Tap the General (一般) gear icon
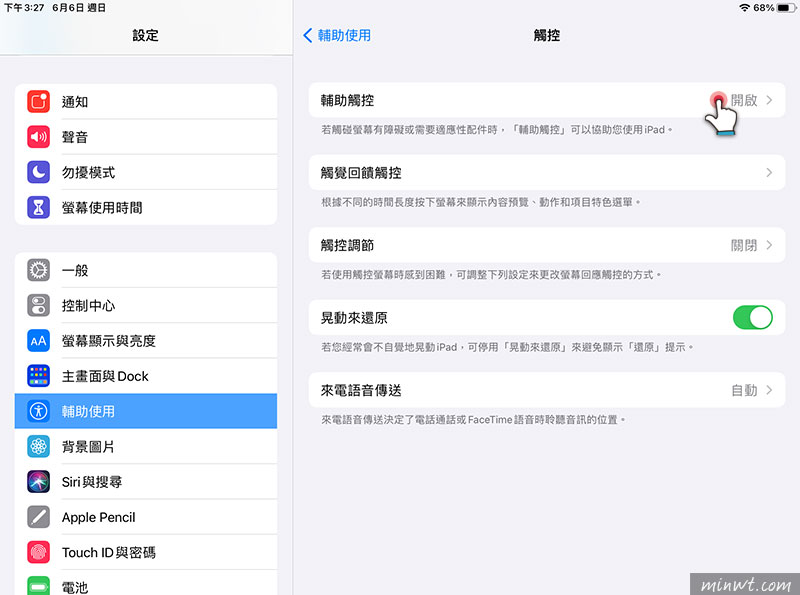This screenshot has width=800, height=595. coord(38,270)
